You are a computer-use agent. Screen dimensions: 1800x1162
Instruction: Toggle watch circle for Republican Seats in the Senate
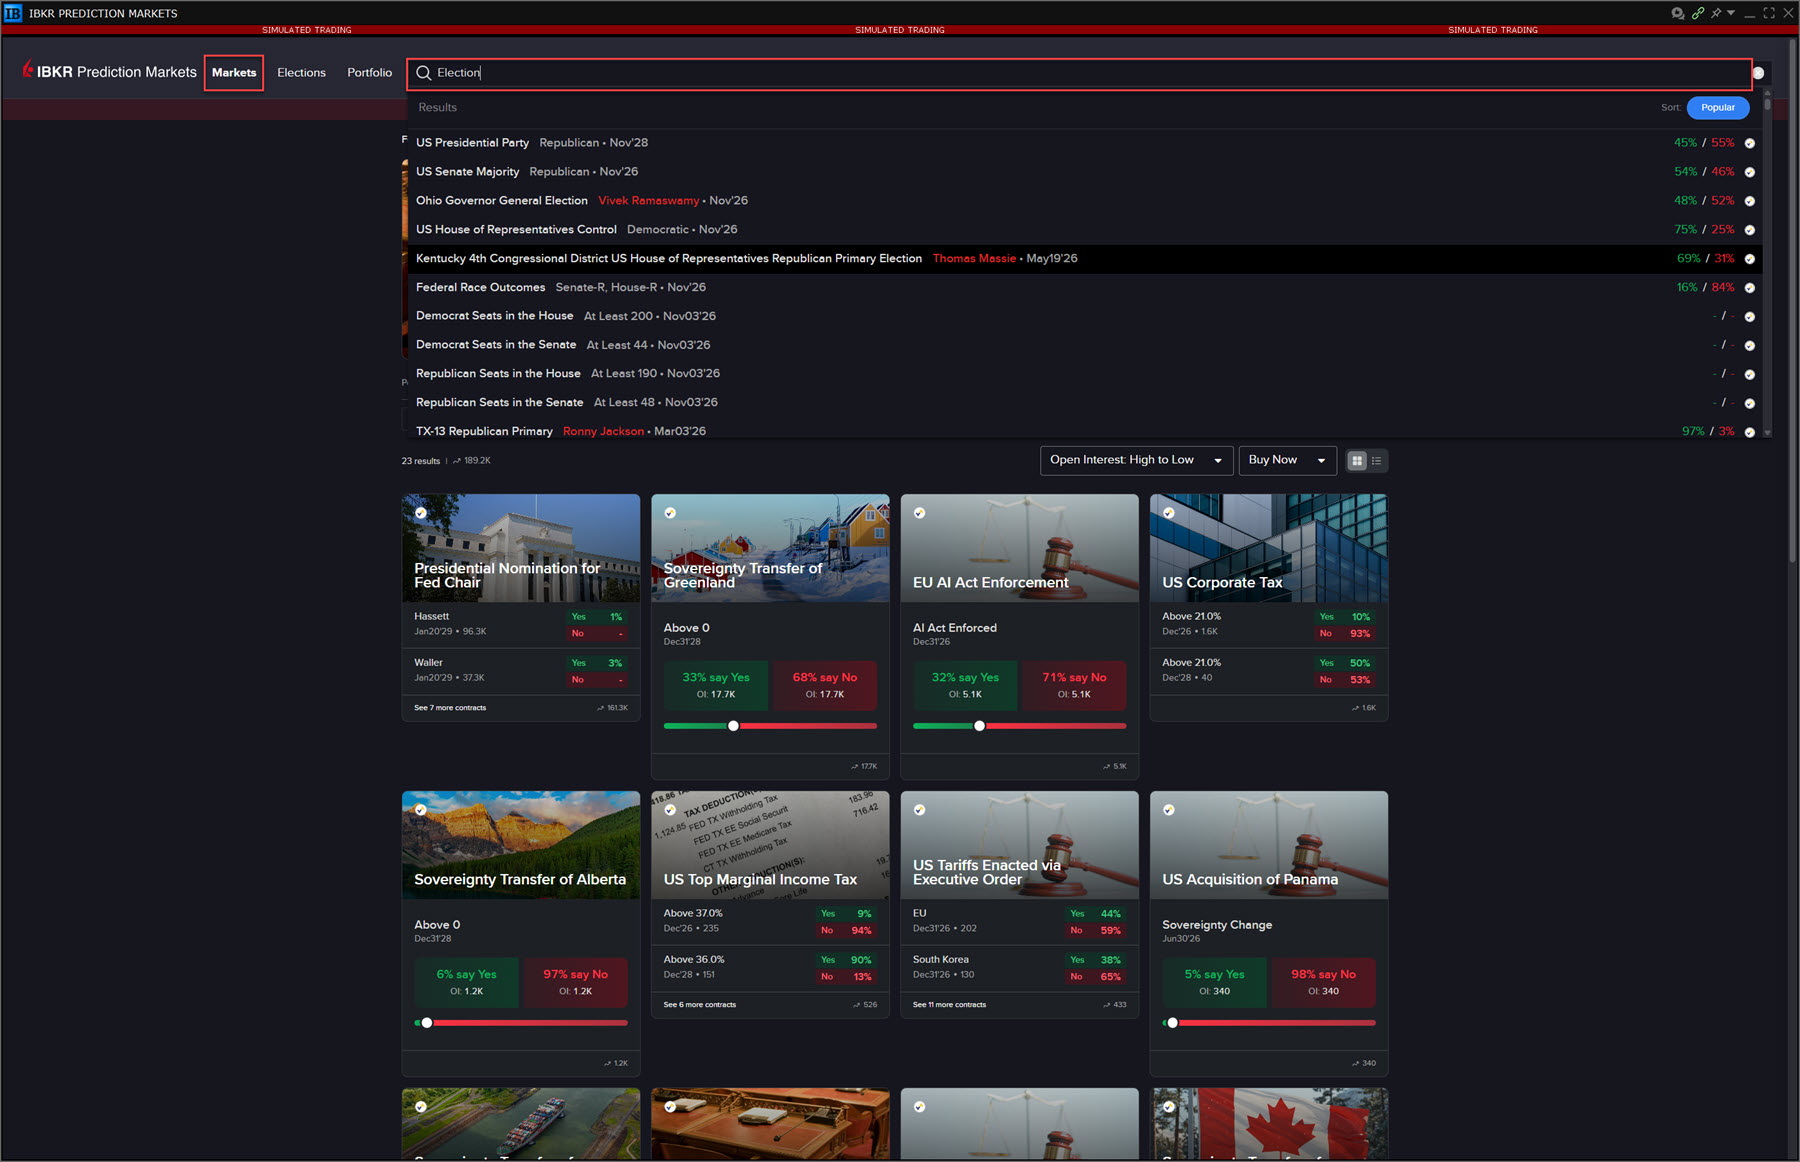pos(1750,403)
